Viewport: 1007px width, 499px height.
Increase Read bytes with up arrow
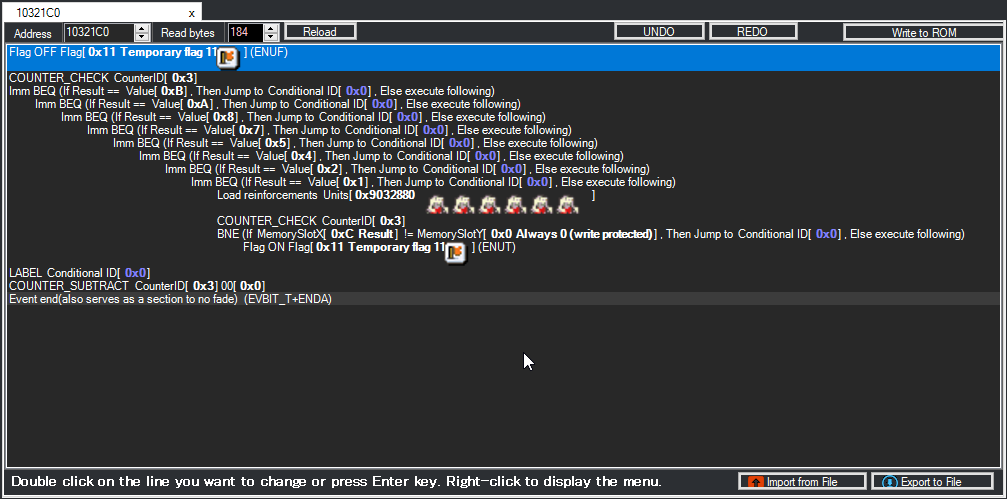(x=272, y=28)
